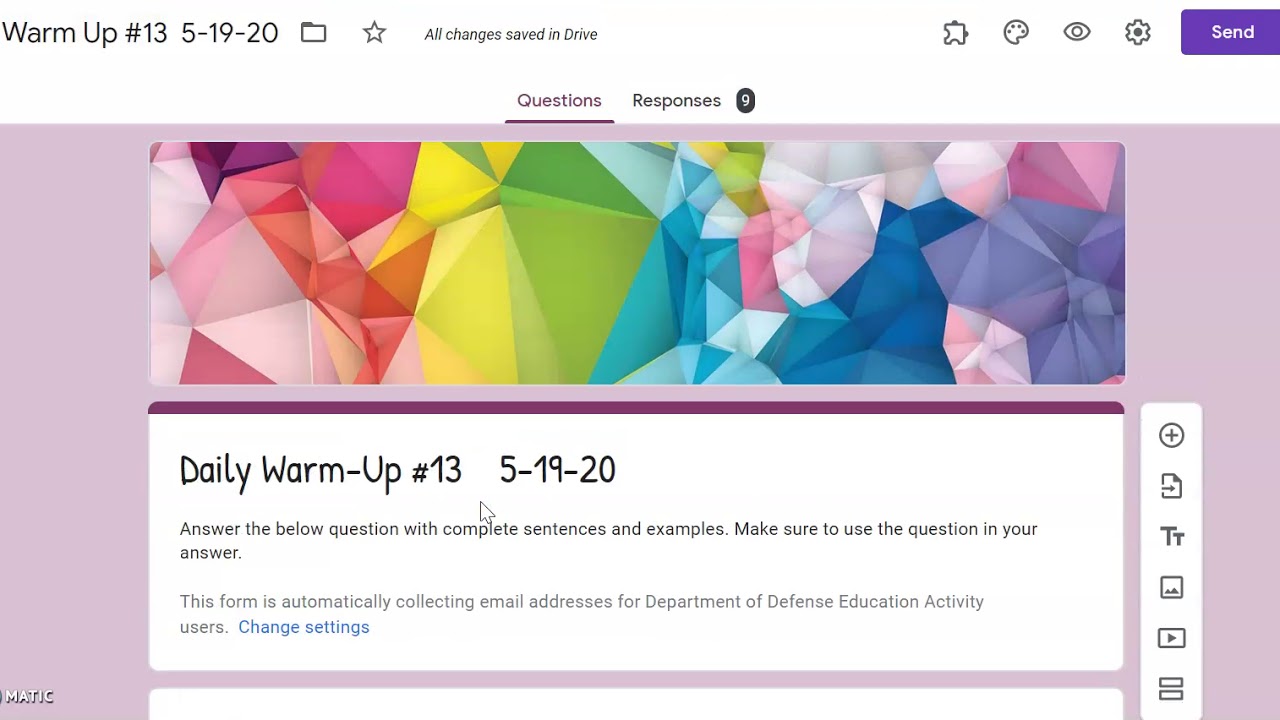Open the Add-ons puzzle icon
The image size is (1280, 720).
(x=955, y=33)
